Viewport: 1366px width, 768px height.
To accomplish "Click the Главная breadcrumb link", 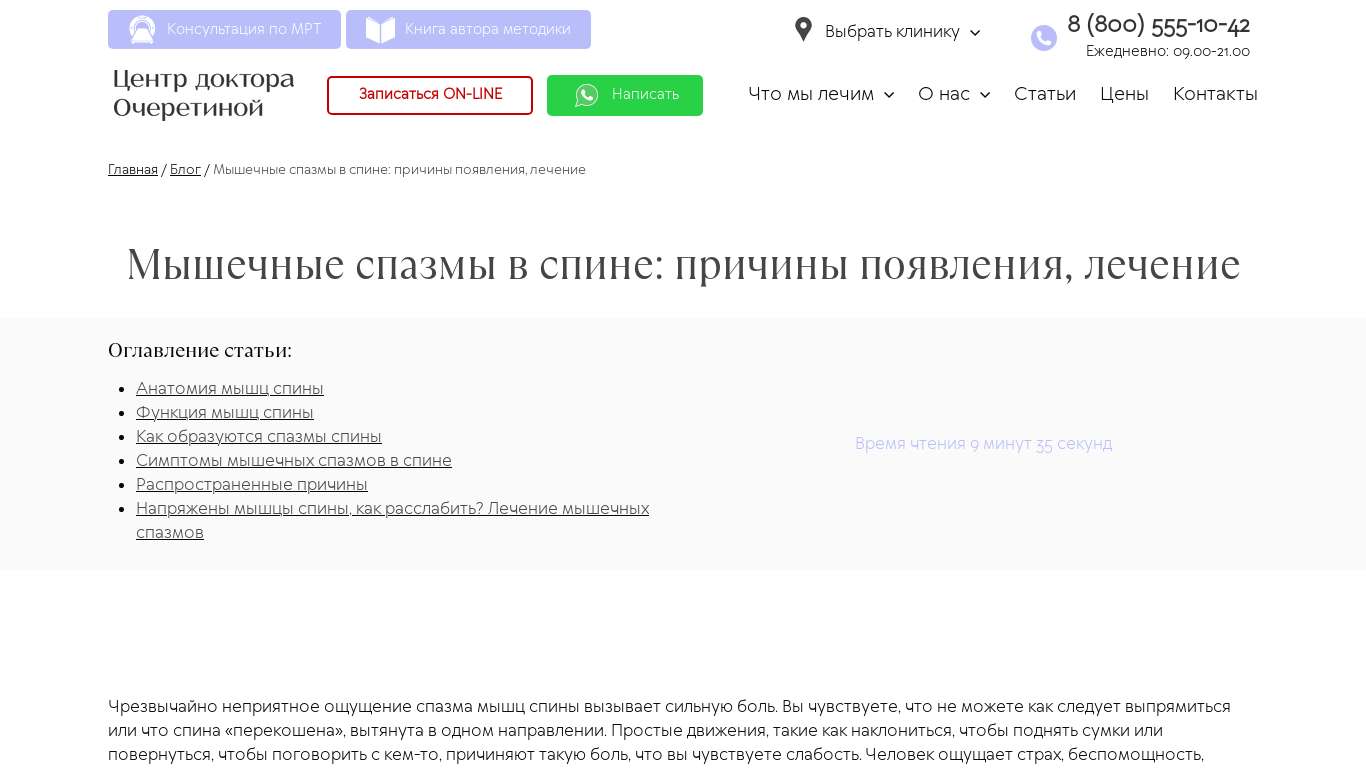I will 133,170.
